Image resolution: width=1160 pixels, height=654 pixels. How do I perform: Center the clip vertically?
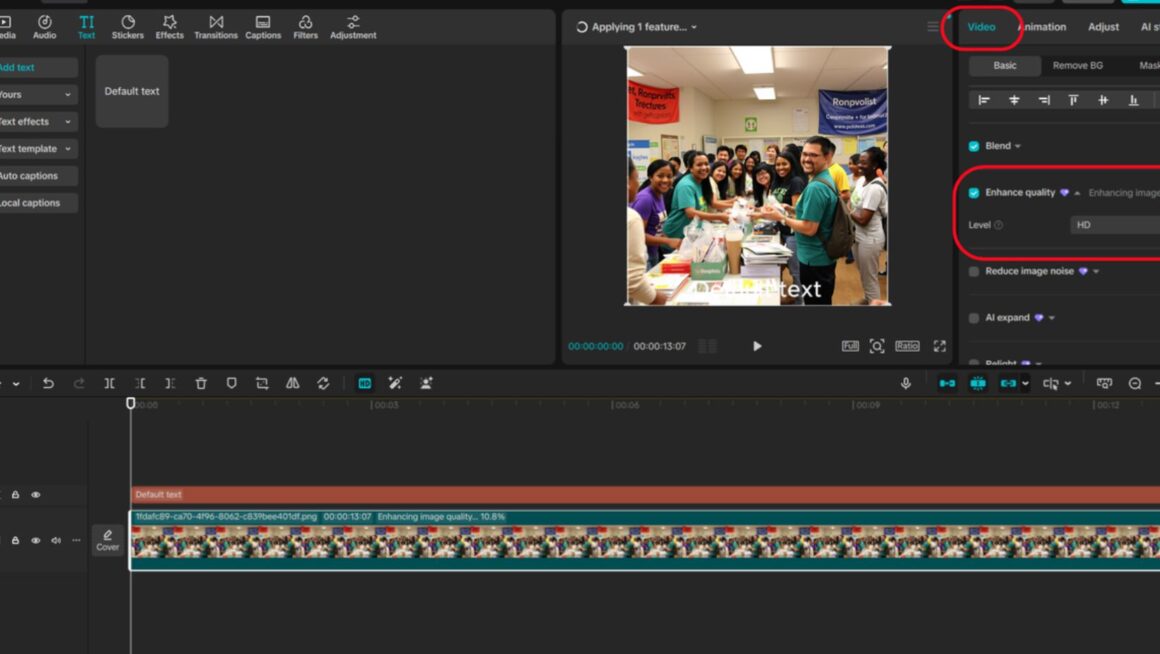click(1103, 100)
